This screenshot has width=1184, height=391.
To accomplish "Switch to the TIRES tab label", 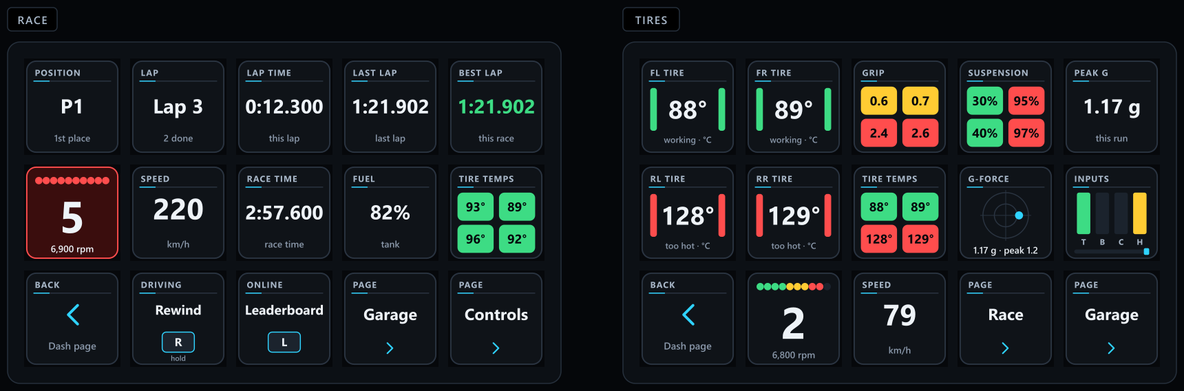I will 651,20.
